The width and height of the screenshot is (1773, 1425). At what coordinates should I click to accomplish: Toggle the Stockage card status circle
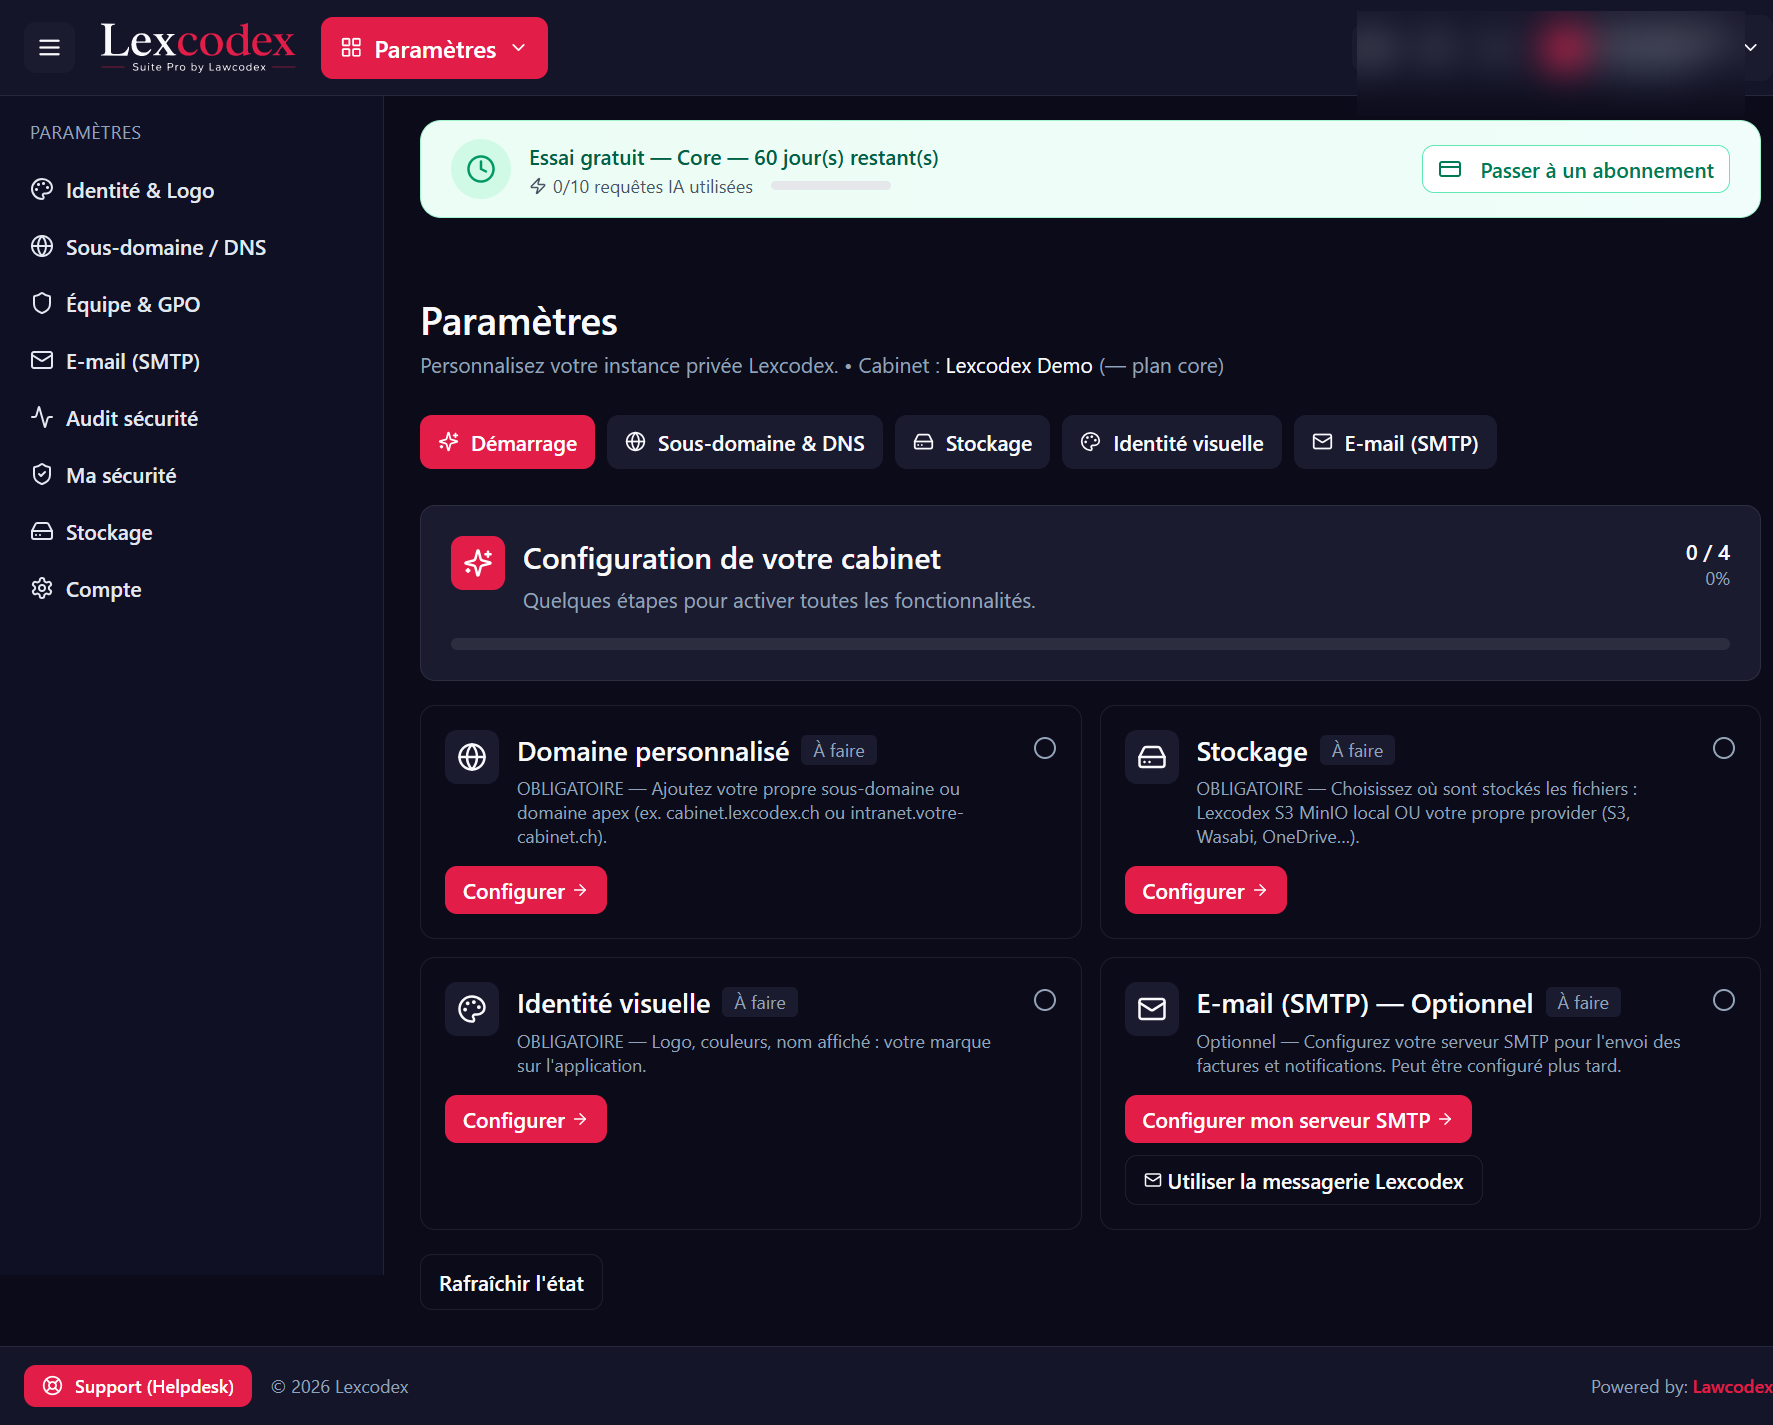[1724, 748]
